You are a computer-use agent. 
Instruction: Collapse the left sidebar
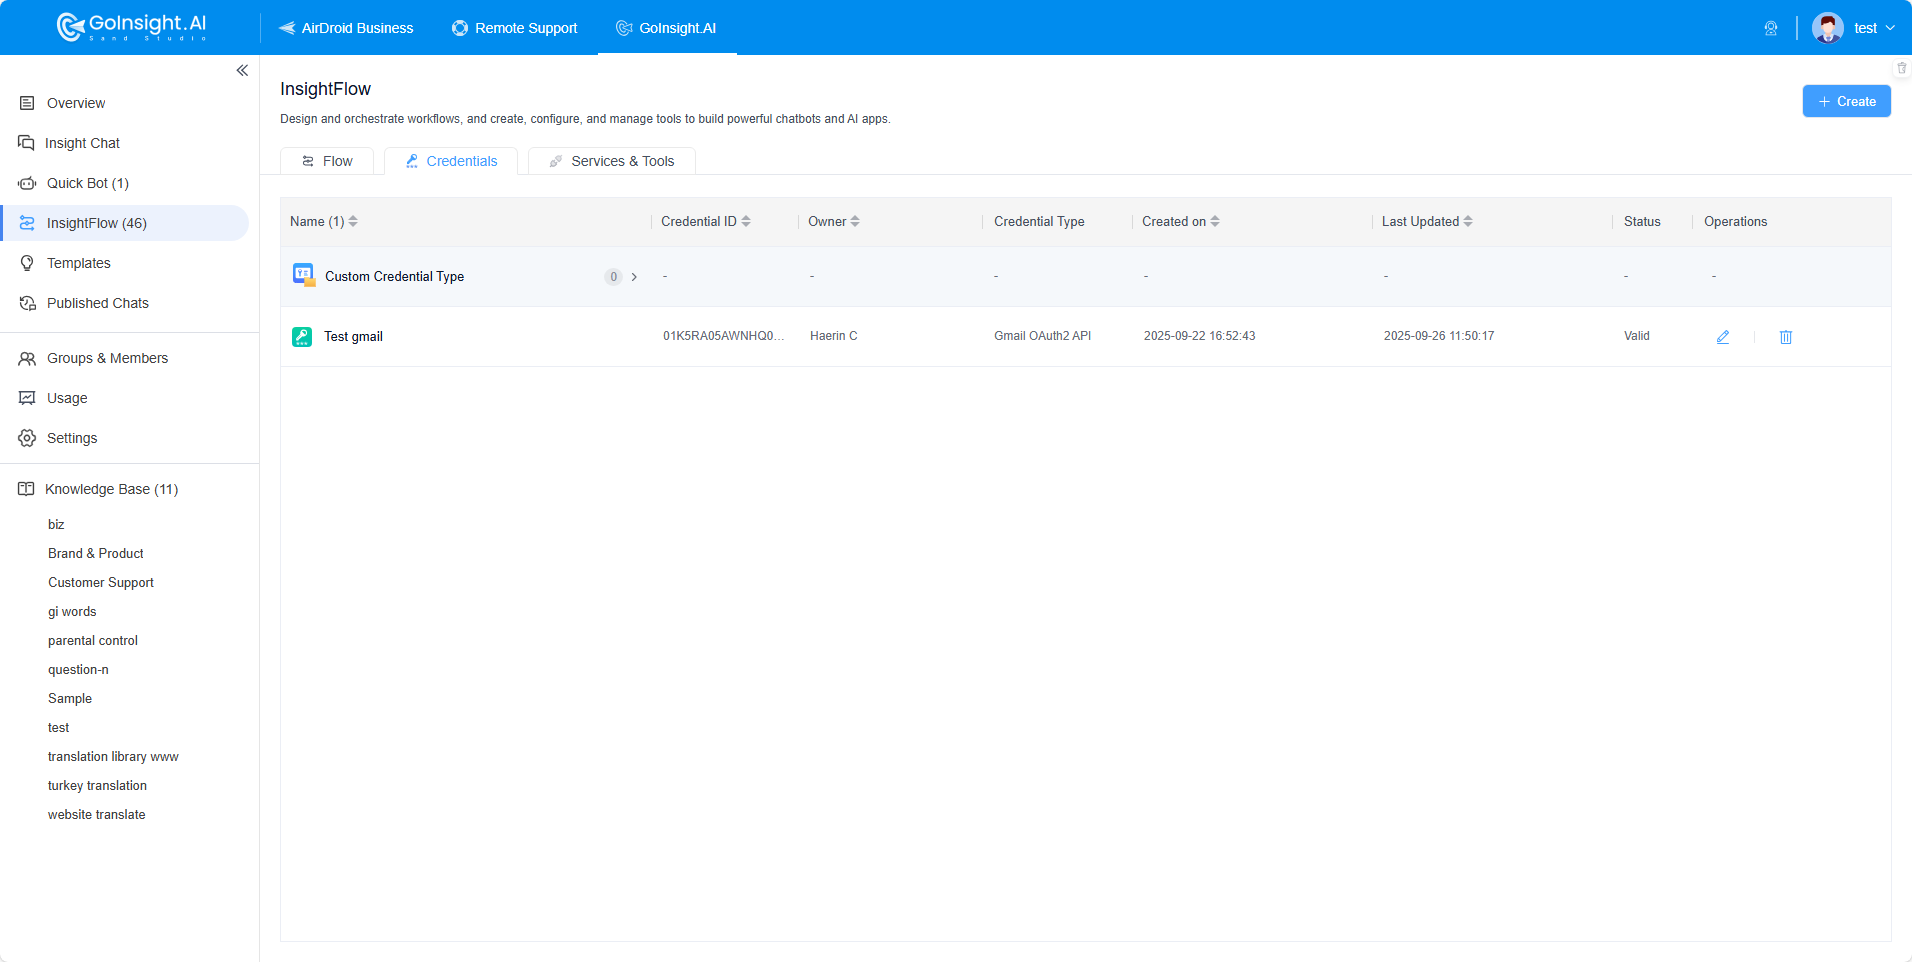(242, 70)
